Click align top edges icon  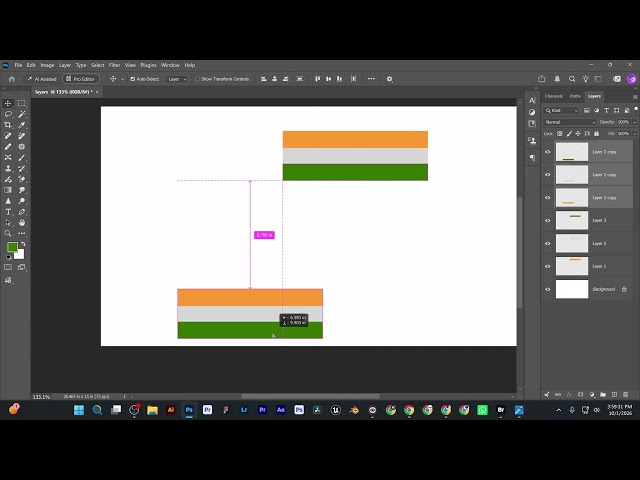(318, 79)
